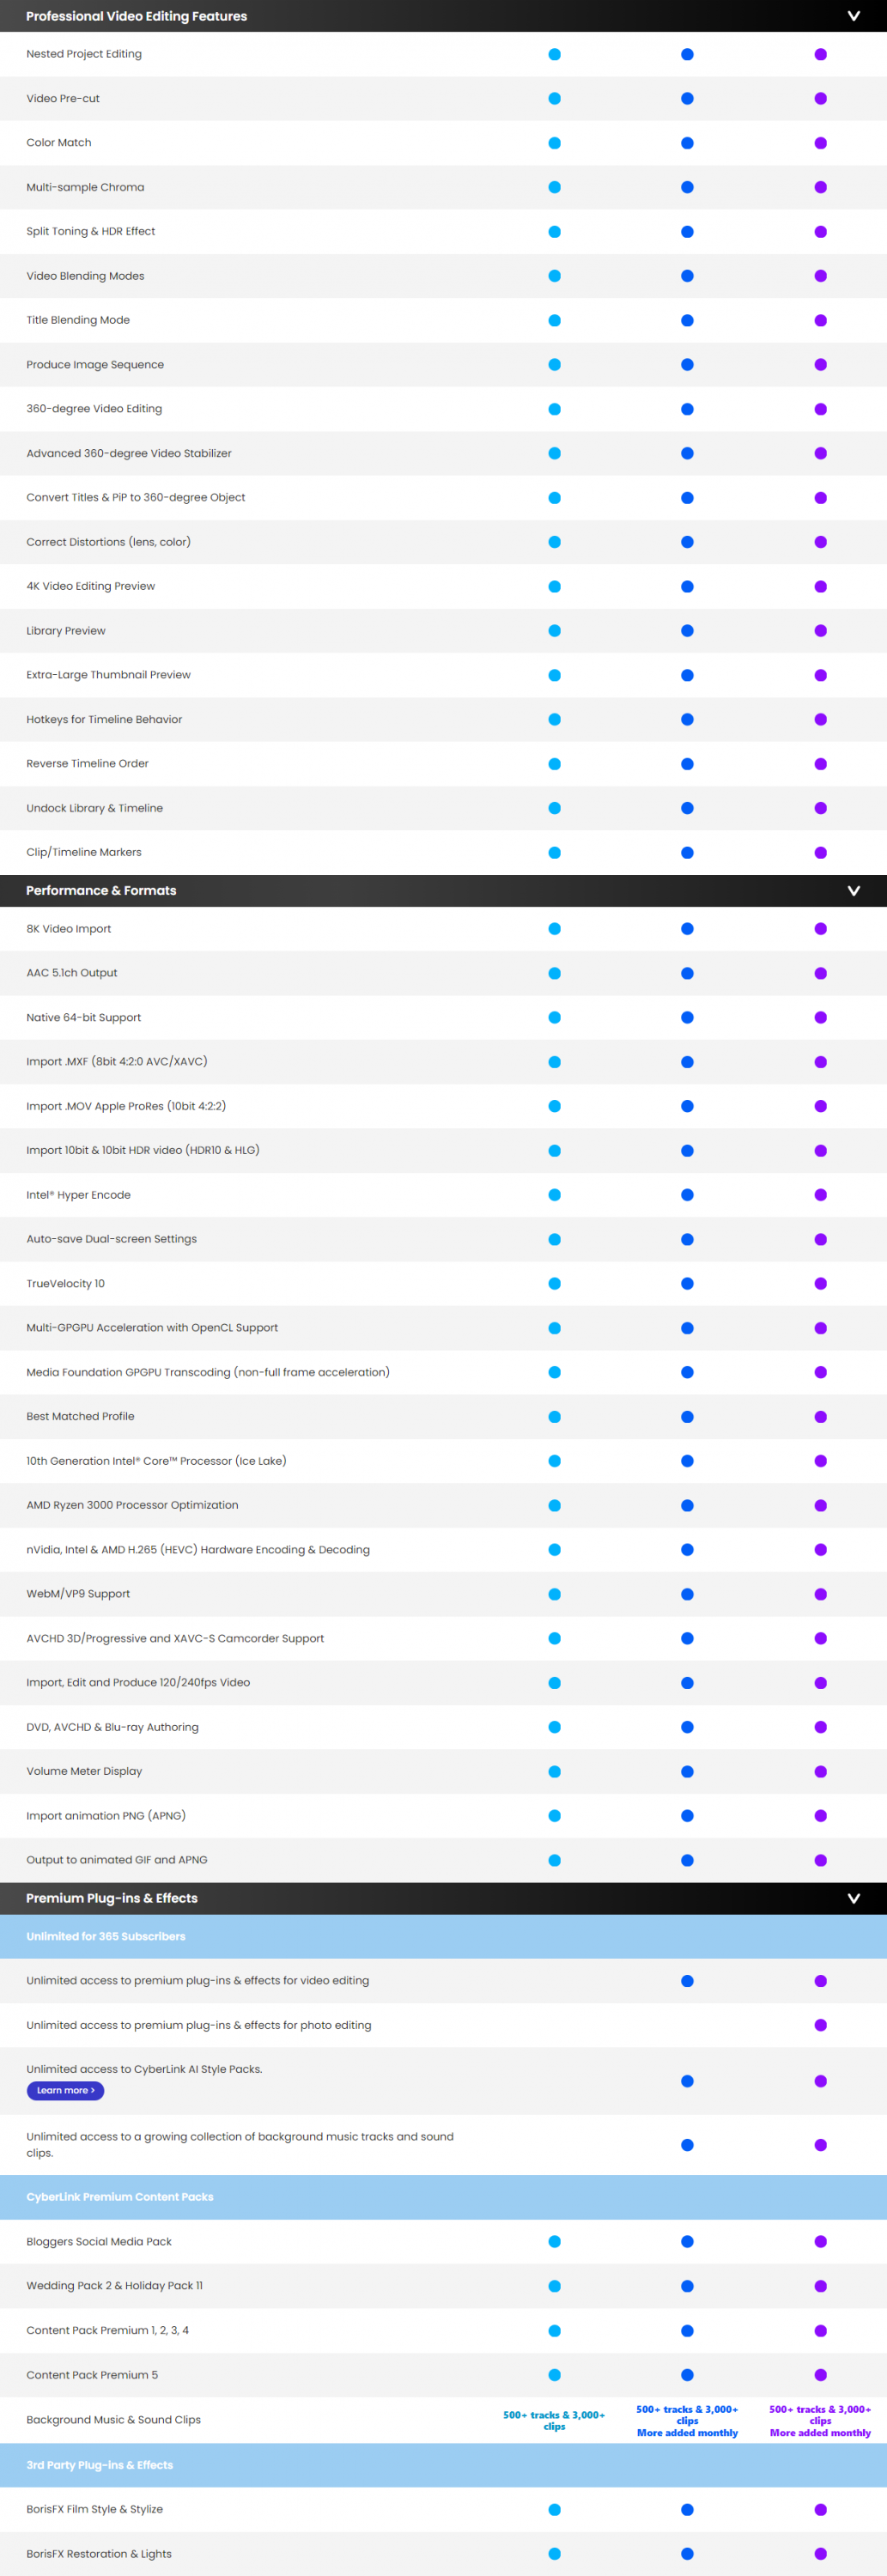Collapse the Premium Plug-ins & Effects section

point(853,1899)
